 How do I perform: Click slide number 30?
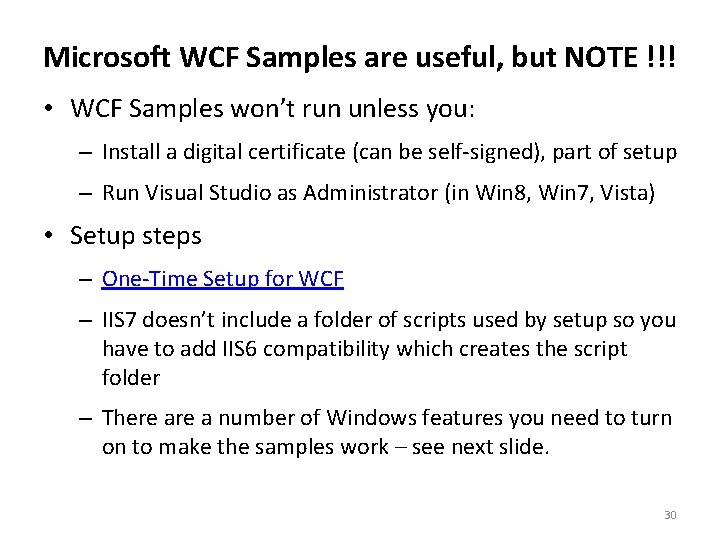670,515
